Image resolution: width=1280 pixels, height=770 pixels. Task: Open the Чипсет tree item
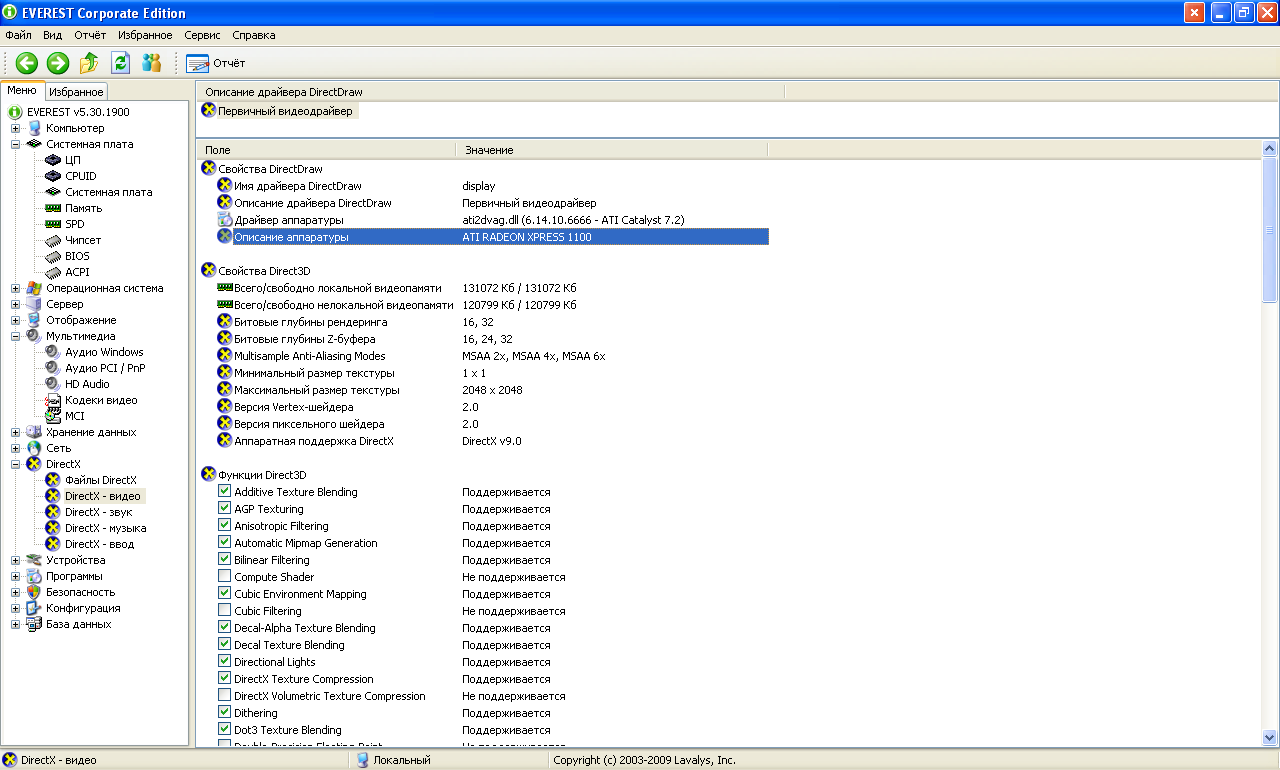coord(83,240)
